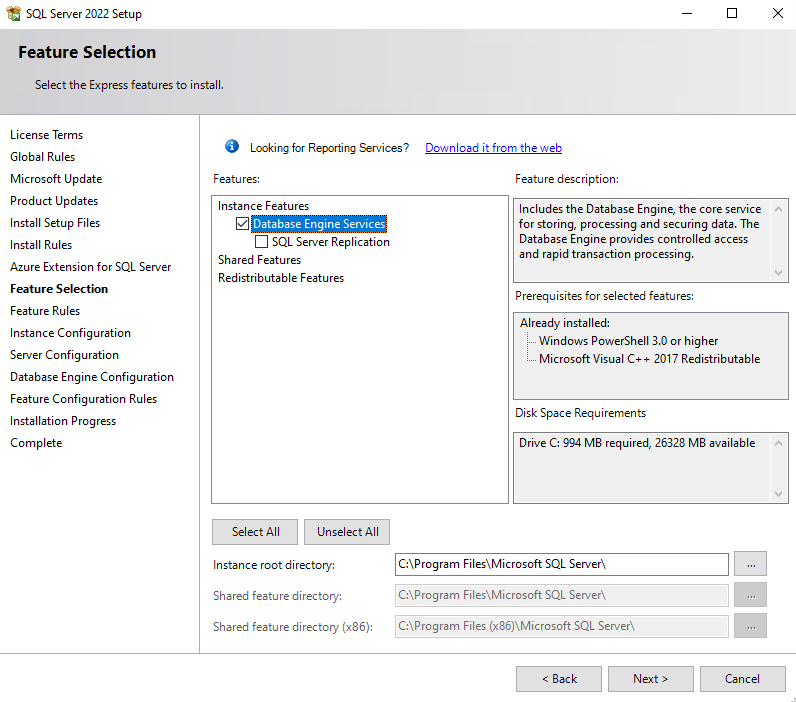Minimize the SQL Server 2022 Setup window
The image size is (796, 702).
[687, 14]
